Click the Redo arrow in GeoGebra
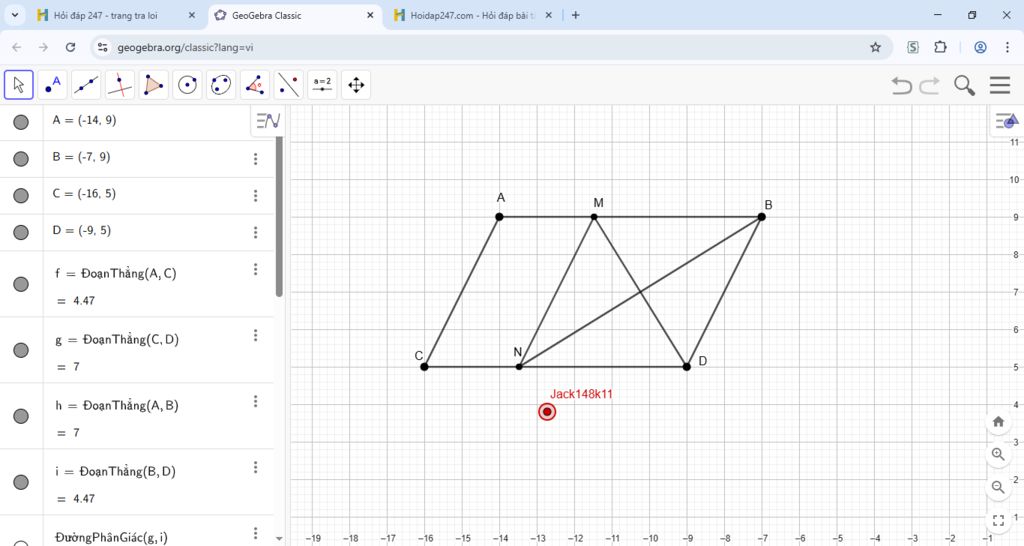 point(929,85)
